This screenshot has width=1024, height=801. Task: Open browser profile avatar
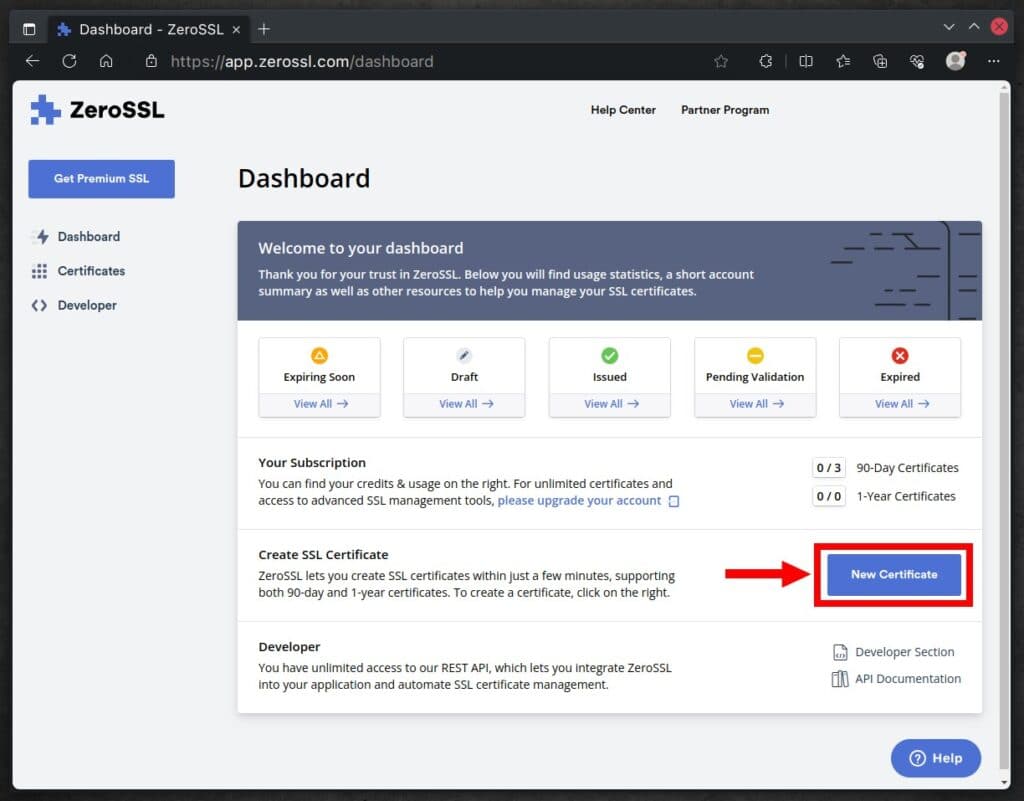(956, 61)
